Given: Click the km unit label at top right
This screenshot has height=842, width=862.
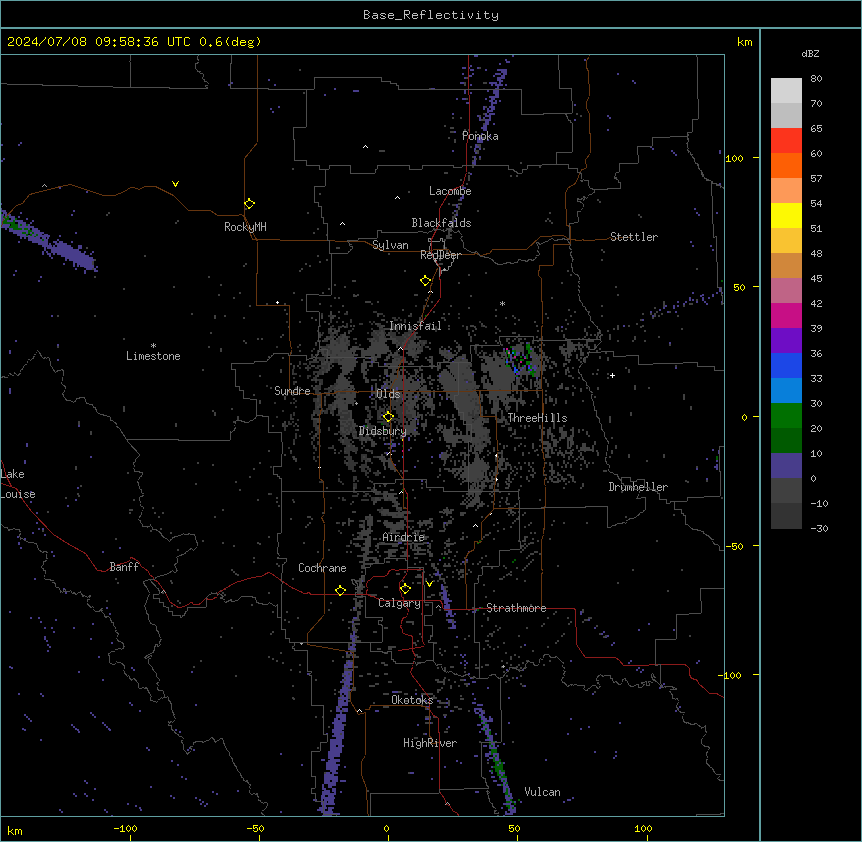Looking at the screenshot, I should coord(745,42).
